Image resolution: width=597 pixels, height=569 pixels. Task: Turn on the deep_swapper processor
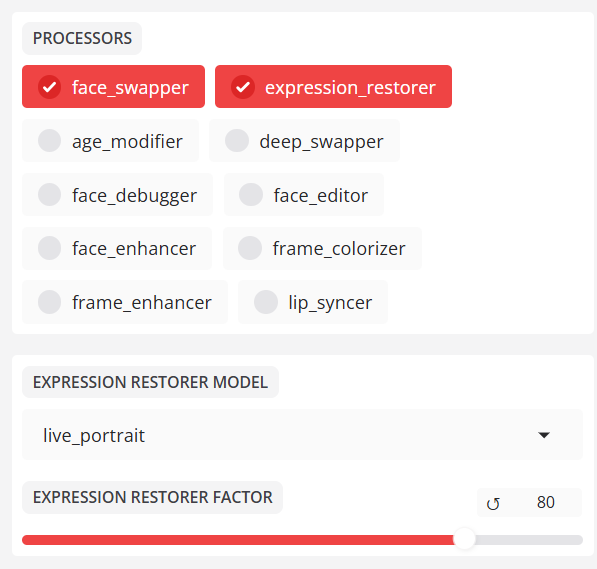[x=304, y=141]
